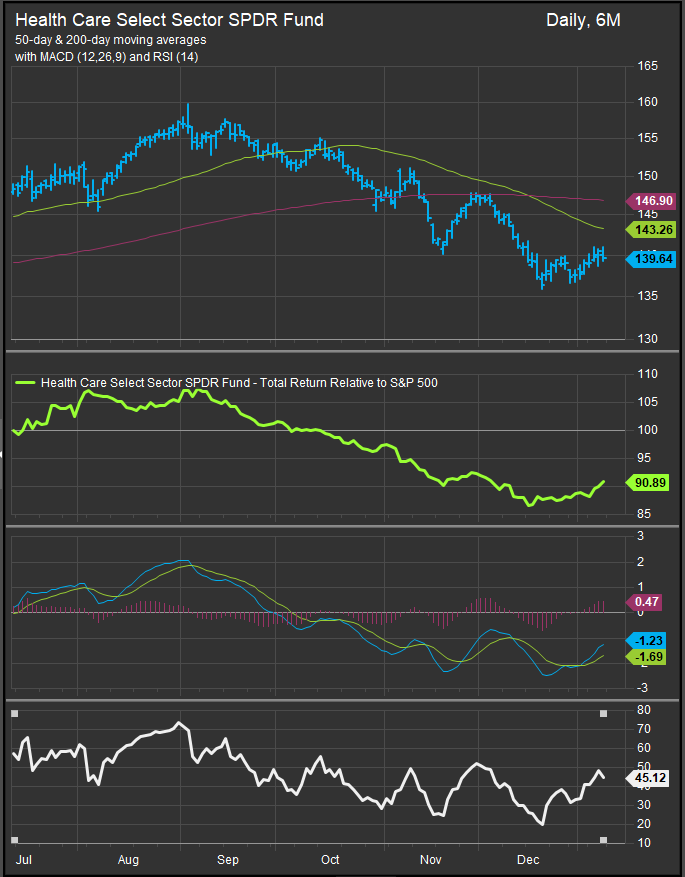Viewport: 685px width, 877px height.
Task: Click the 80 RSI axis label
Action: (x=644, y=710)
